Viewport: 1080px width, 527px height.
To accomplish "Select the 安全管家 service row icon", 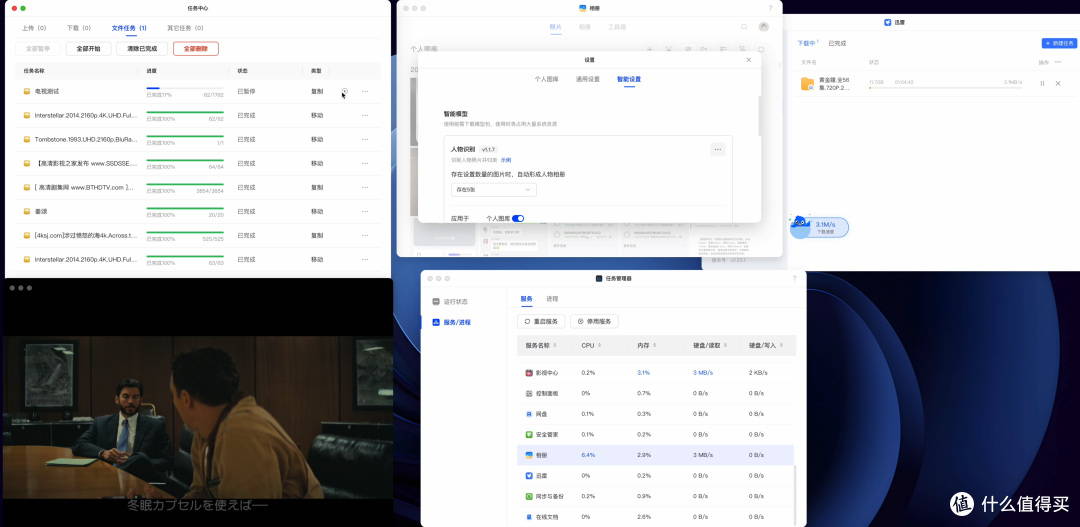I will click(x=529, y=435).
